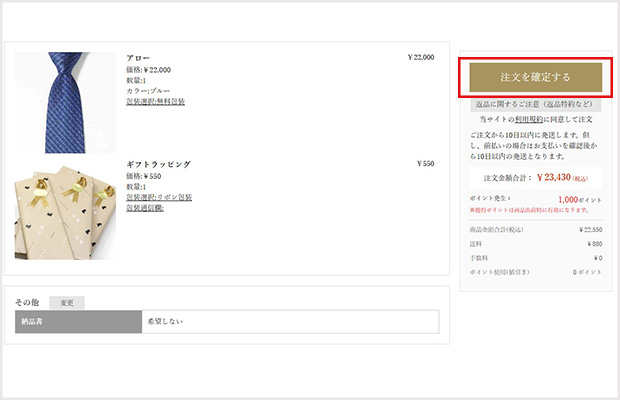Viewport: 620px width, 400px height.
Task: Open the 包装通信欄 wrapping message link
Action: (x=145, y=208)
